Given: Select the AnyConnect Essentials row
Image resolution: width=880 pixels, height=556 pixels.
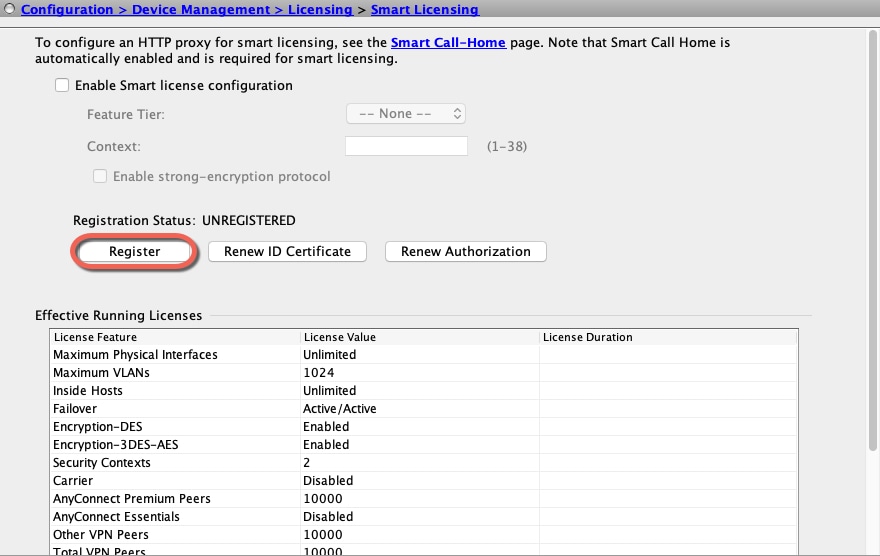Looking at the screenshot, I should coord(424,516).
